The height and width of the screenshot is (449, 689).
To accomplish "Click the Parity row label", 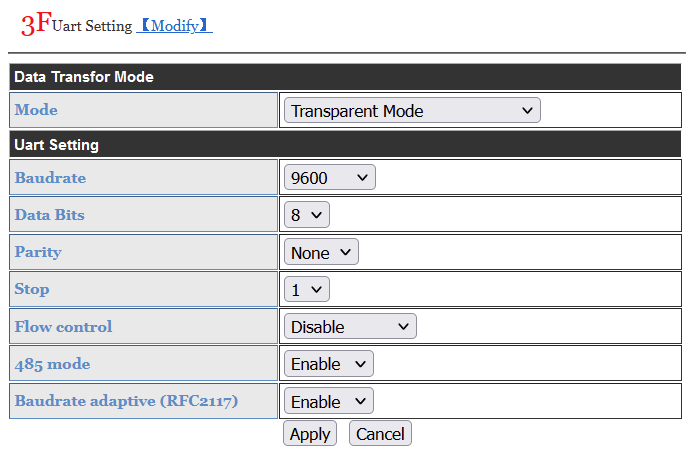I will coord(38,252).
